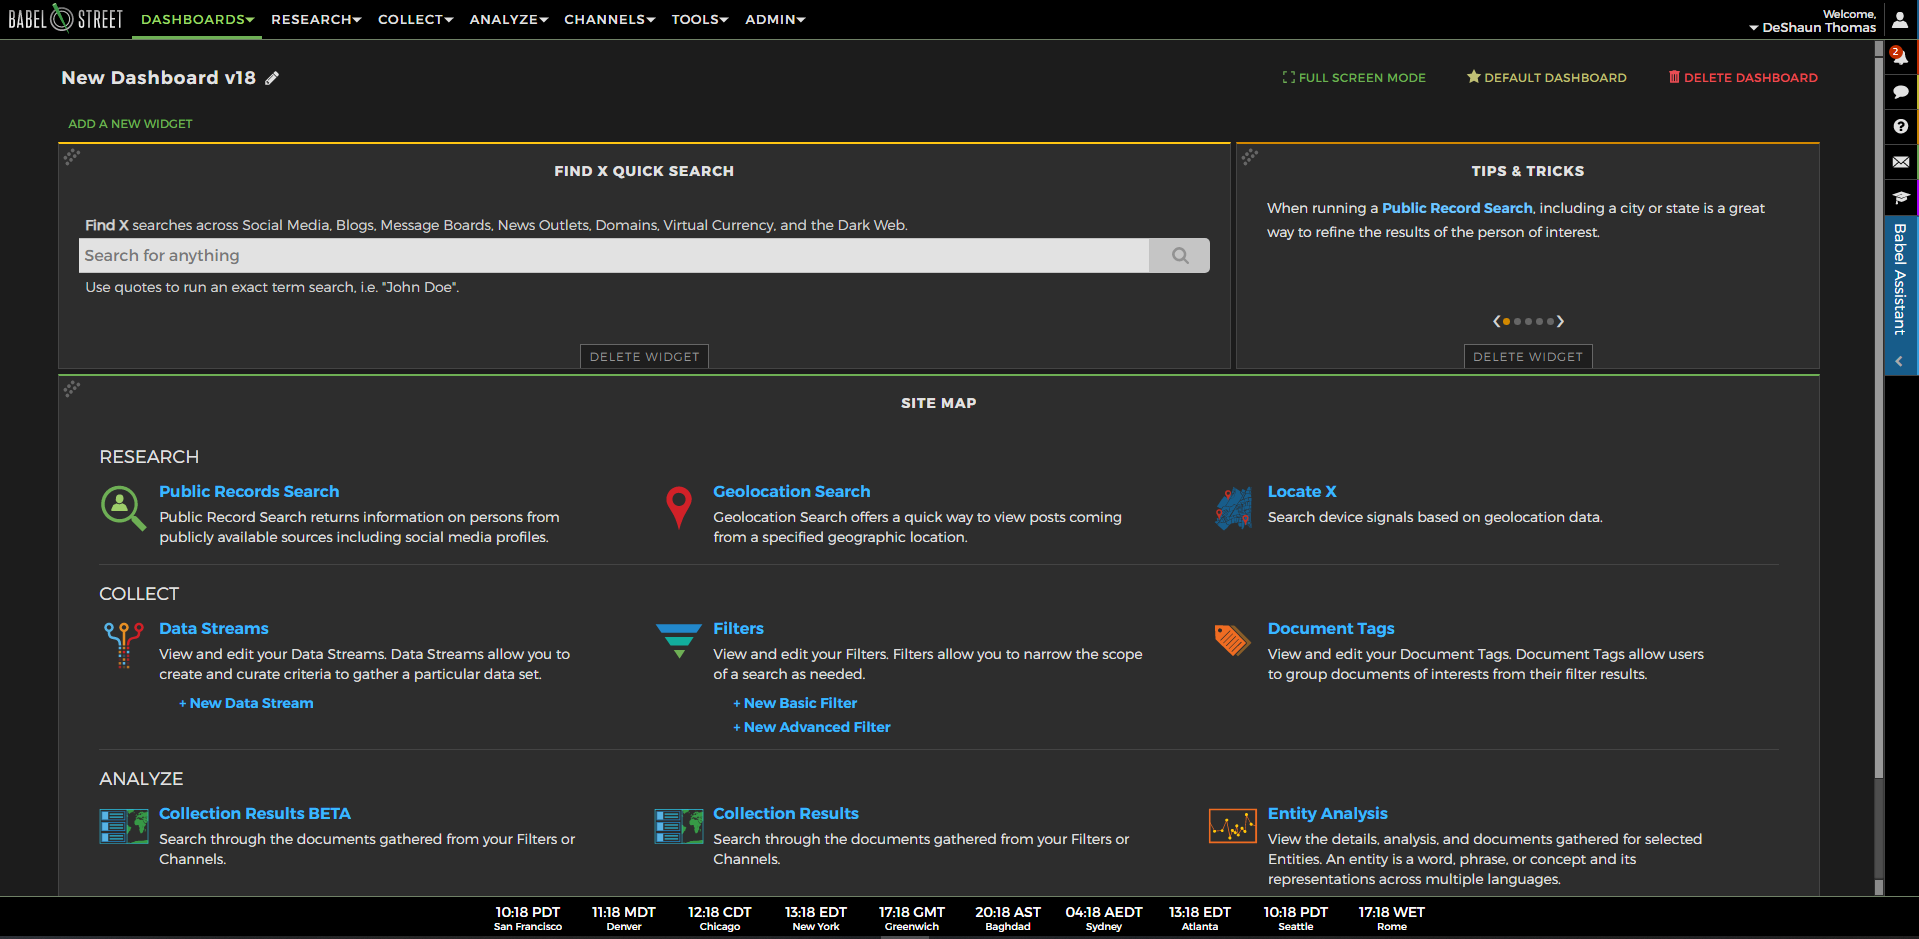Select the last tip carousel dot
This screenshot has width=1919, height=939.
pos(1551,322)
